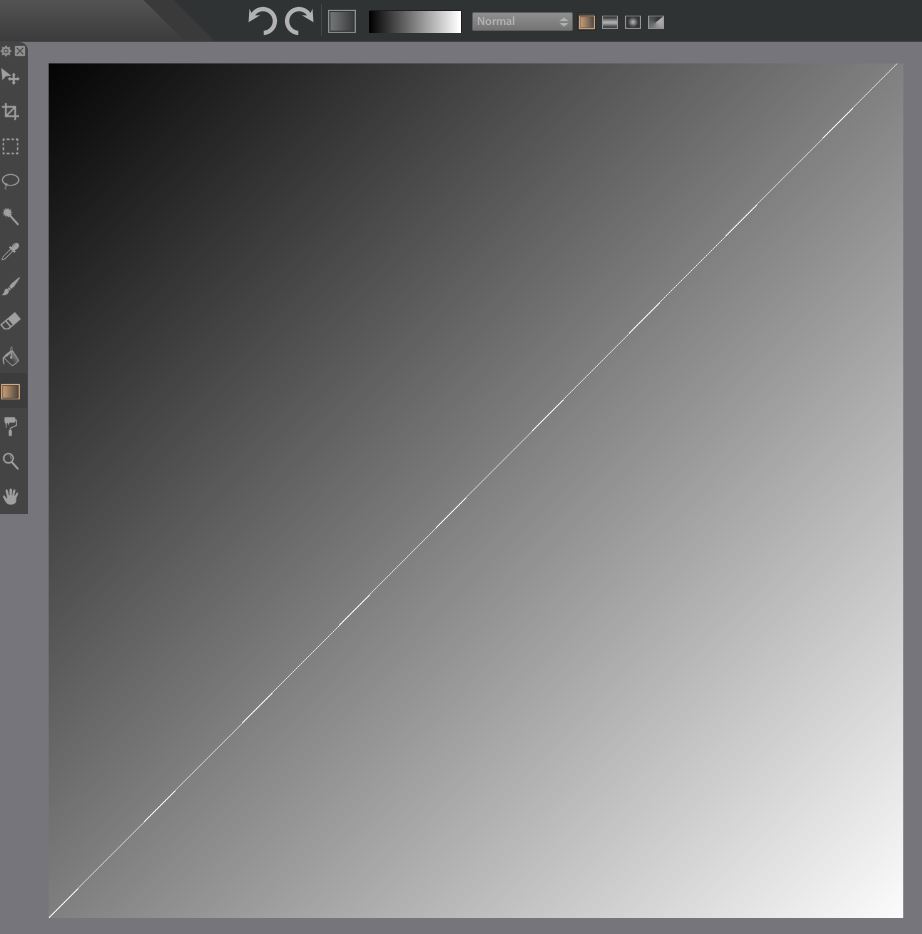Close the toolbox panel
Image resolution: width=922 pixels, height=934 pixels.
[x=20, y=51]
